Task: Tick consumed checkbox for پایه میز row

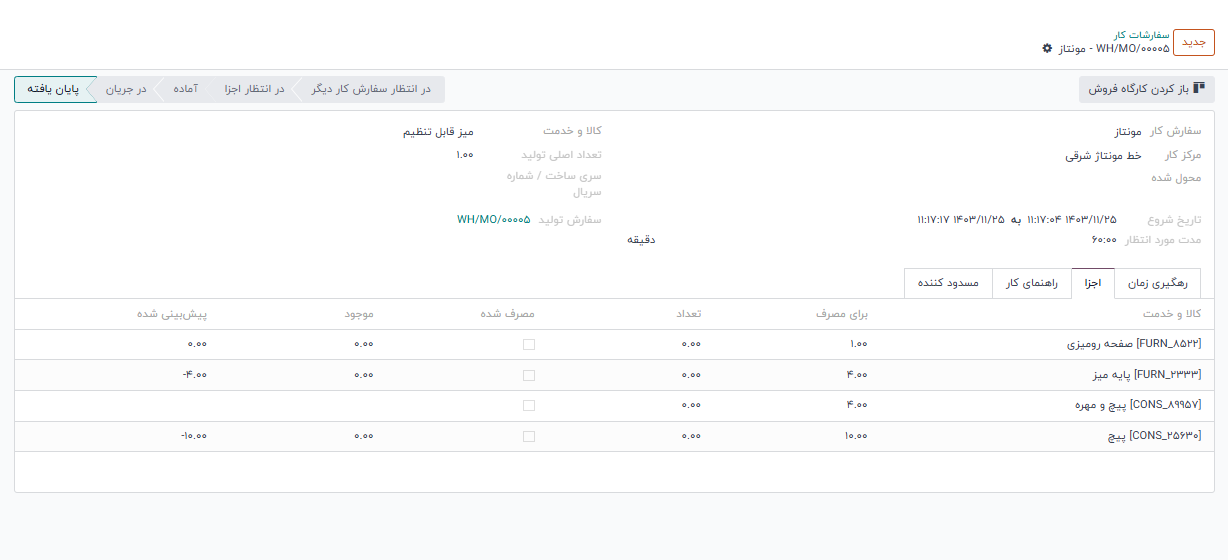Action: click(528, 375)
